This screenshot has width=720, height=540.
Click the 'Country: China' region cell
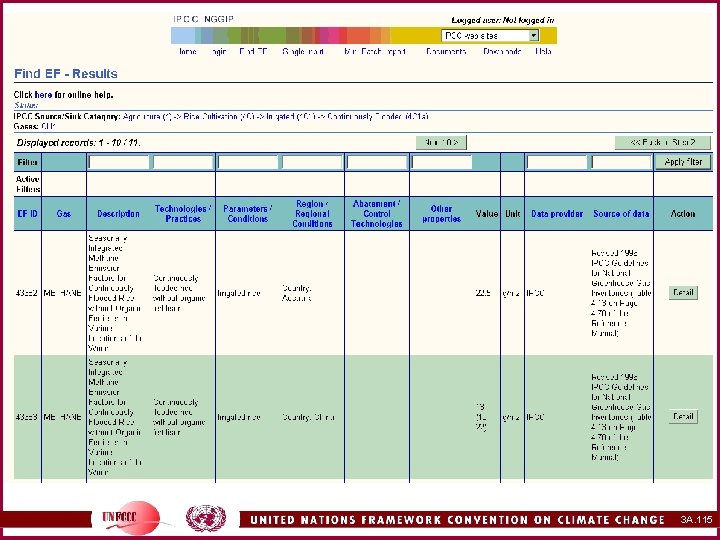[x=309, y=417]
